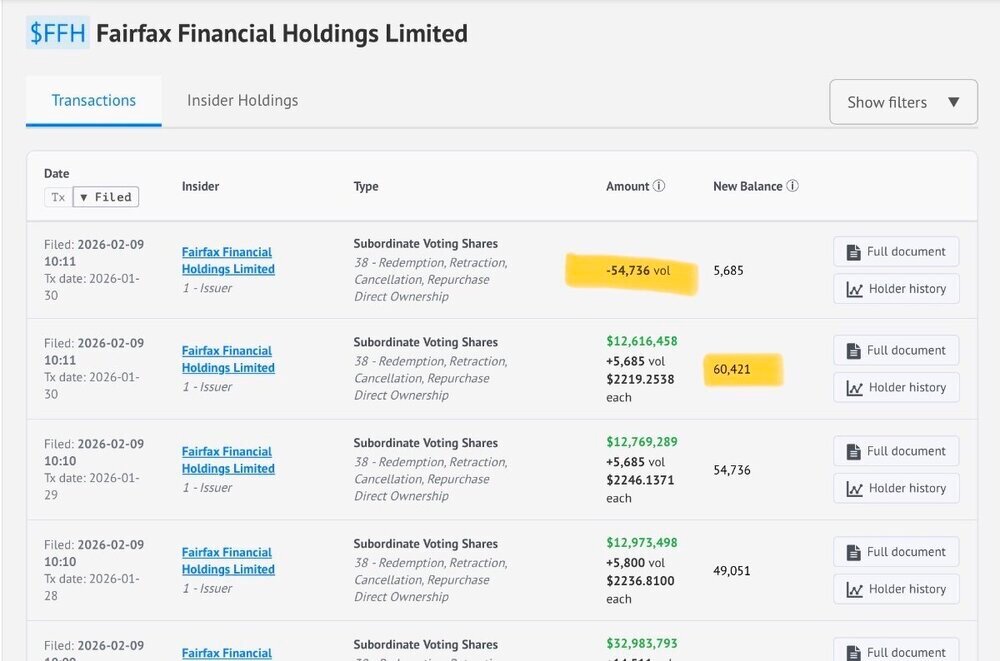The height and width of the screenshot is (661, 1000).
Task: Open the $FFH ticker symbol badge
Action: [x=57, y=33]
